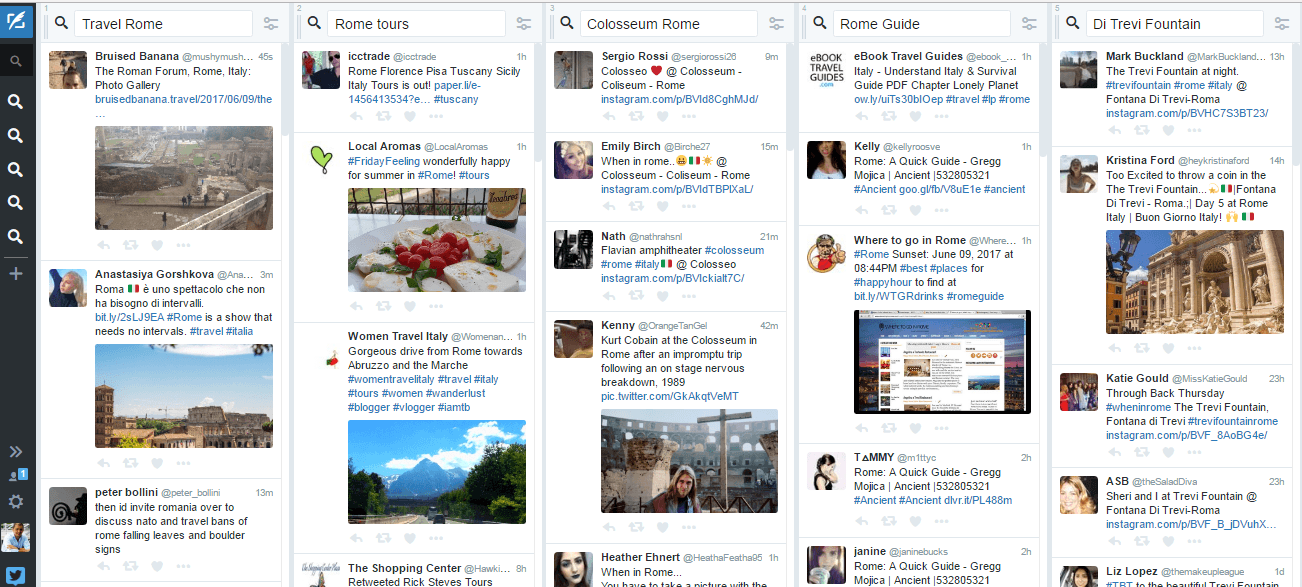The height and width of the screenshot is (587, 1302).
Task: Add a new column with plus icon
Action: click(x=16, y=273)
